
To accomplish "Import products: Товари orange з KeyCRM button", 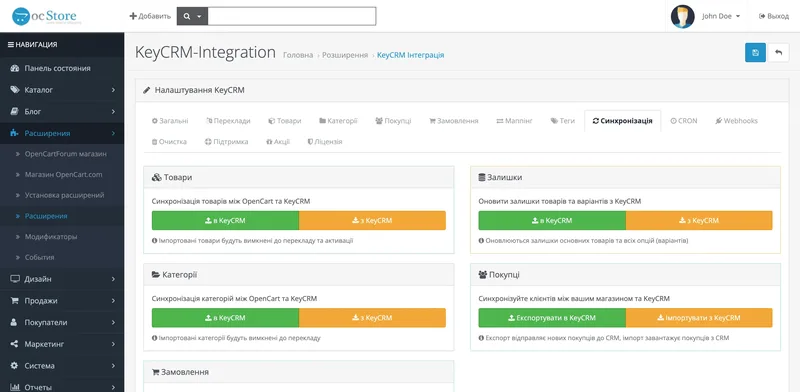I will pos(372,220).
